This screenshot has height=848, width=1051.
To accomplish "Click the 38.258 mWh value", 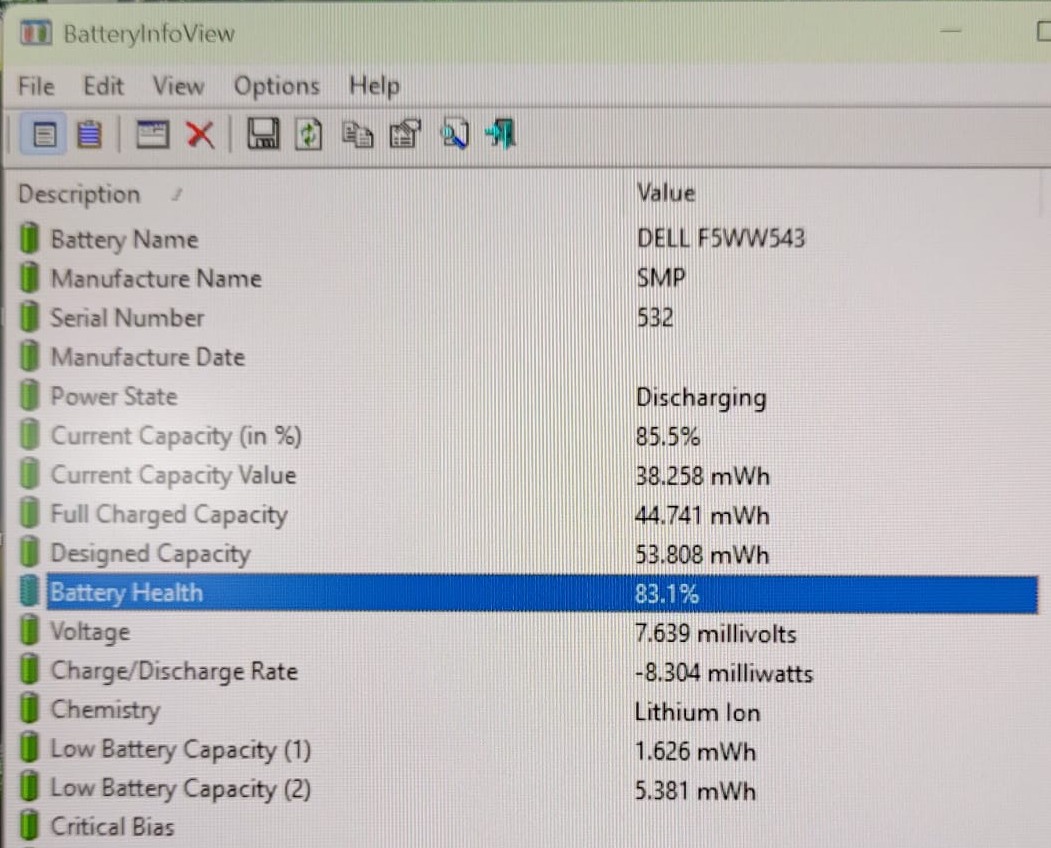I will pos(702,476).
